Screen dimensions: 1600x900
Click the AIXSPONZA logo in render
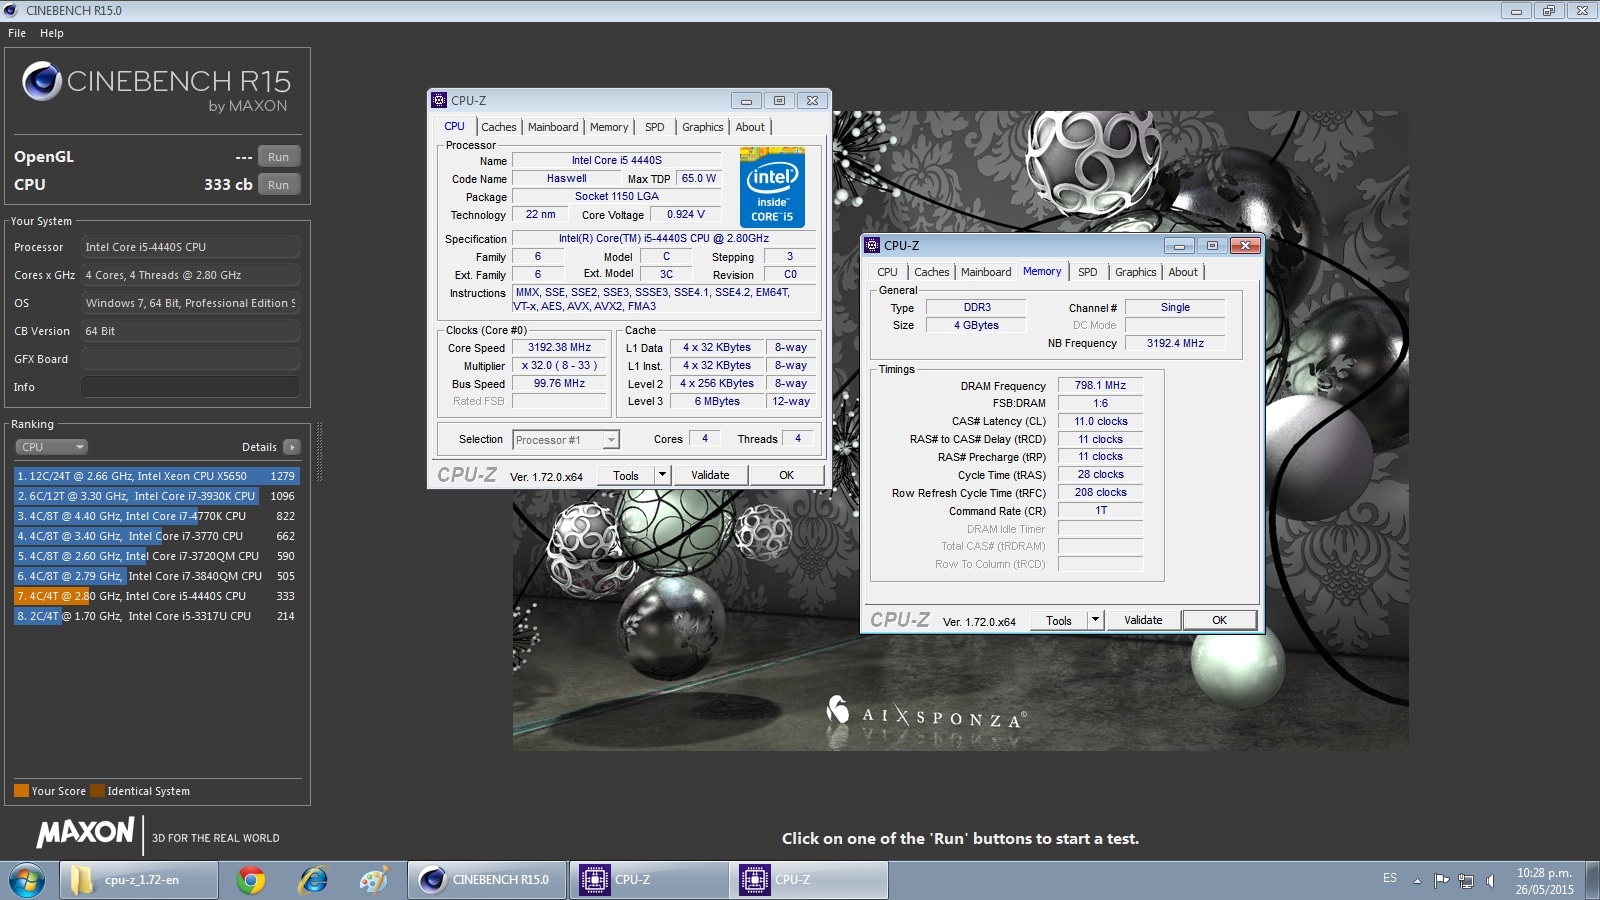[x=926, y=714]
